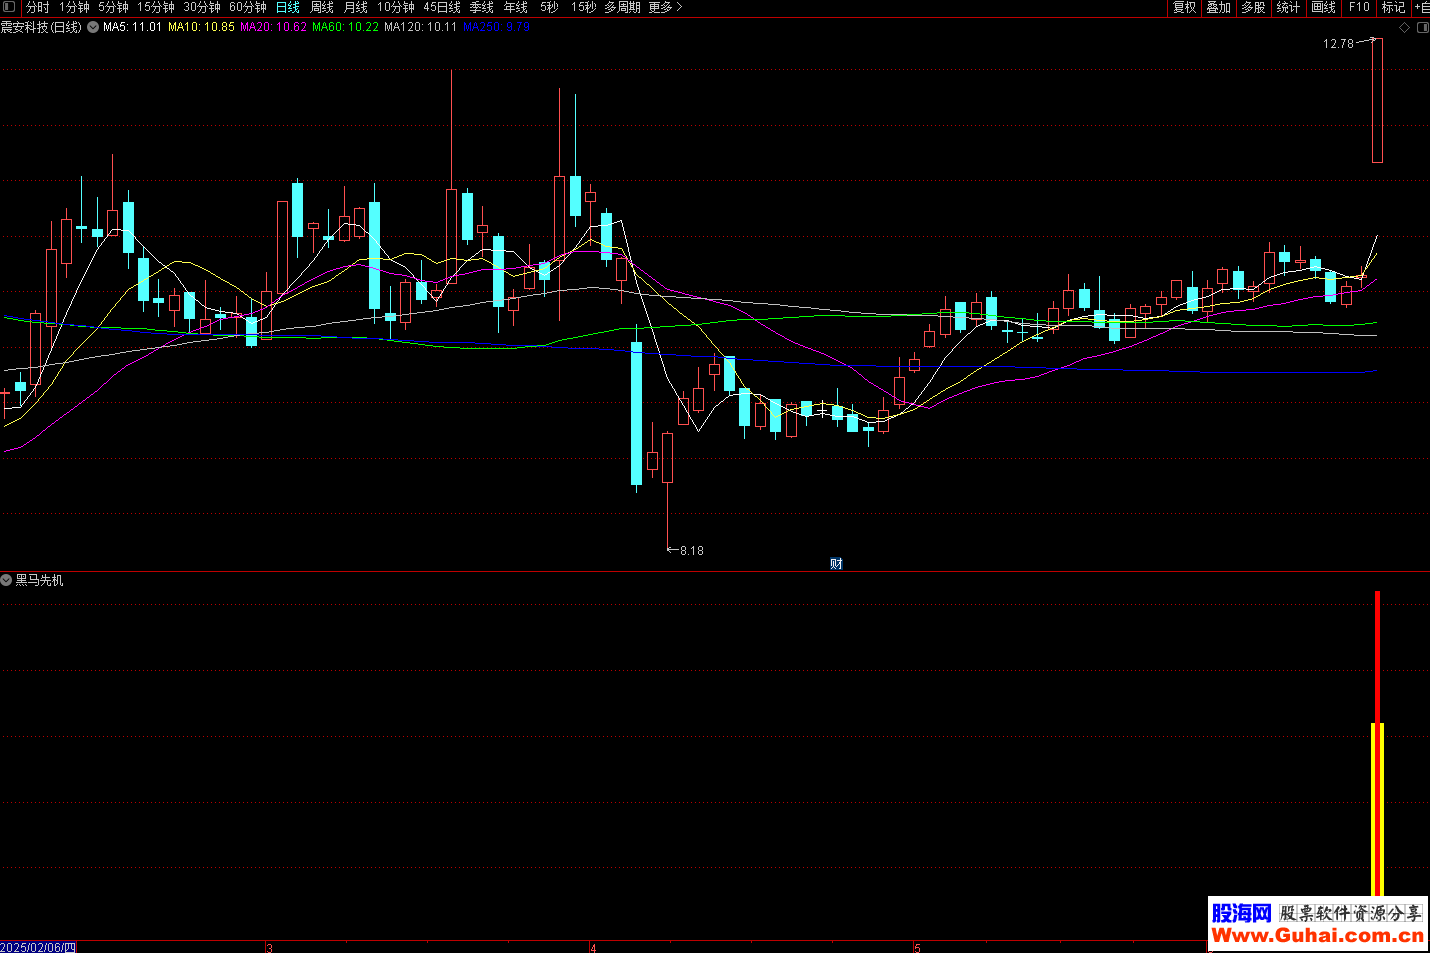The height and width of the screenshot is (953, 1430).
Task: Select the 5秒 period tab
Action: (549, 7)
